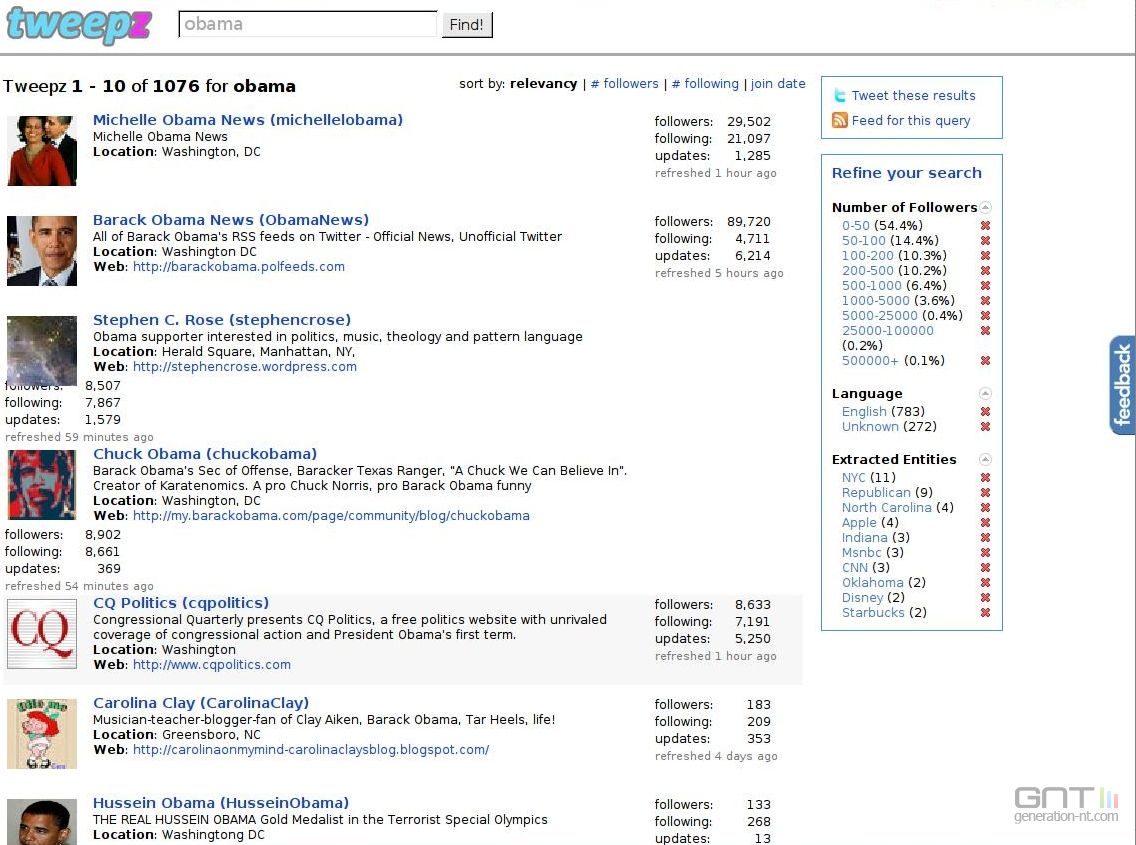Sort results by join date

coord(778,83)
